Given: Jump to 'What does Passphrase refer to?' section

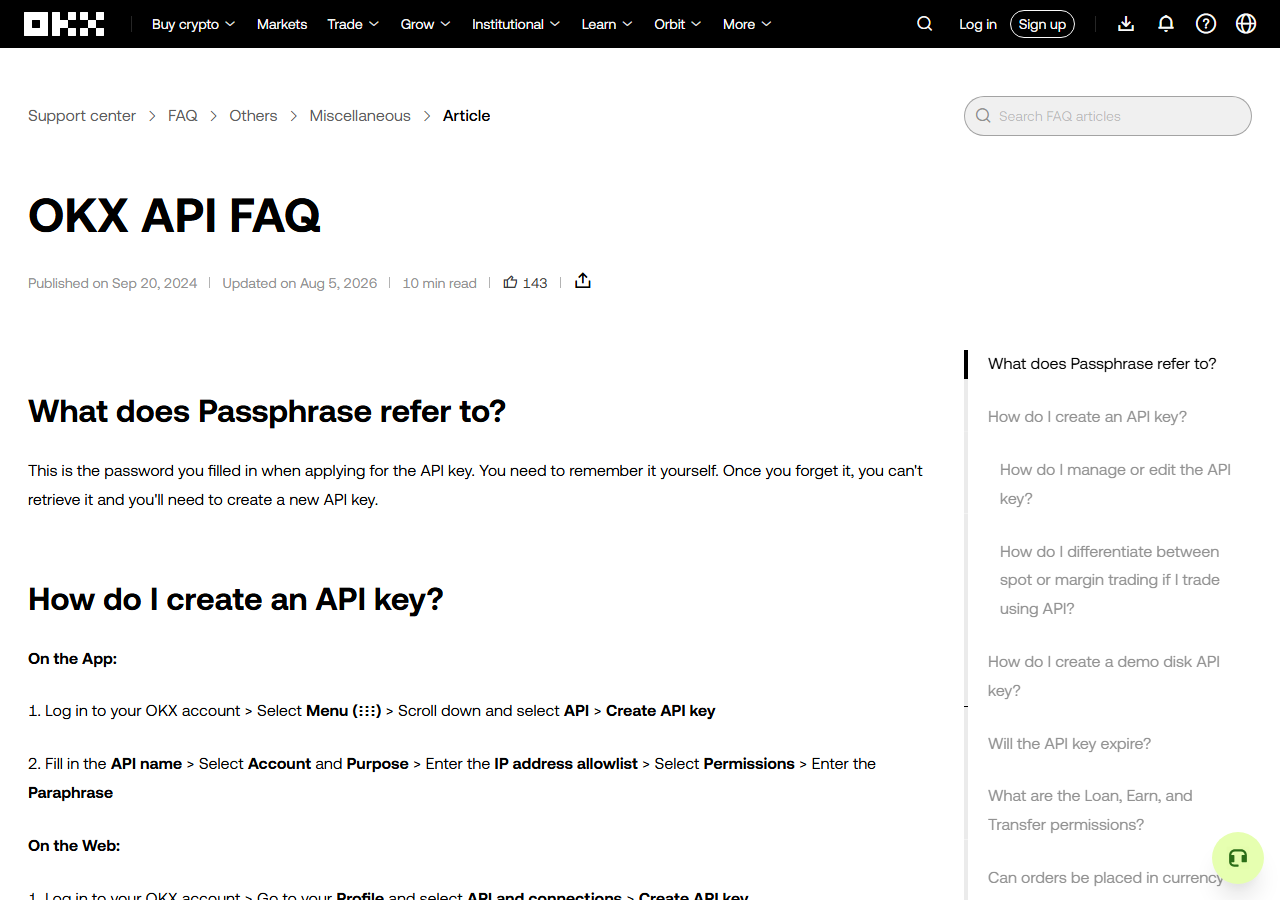Looking at the screenshot, I should [1102, 364].
